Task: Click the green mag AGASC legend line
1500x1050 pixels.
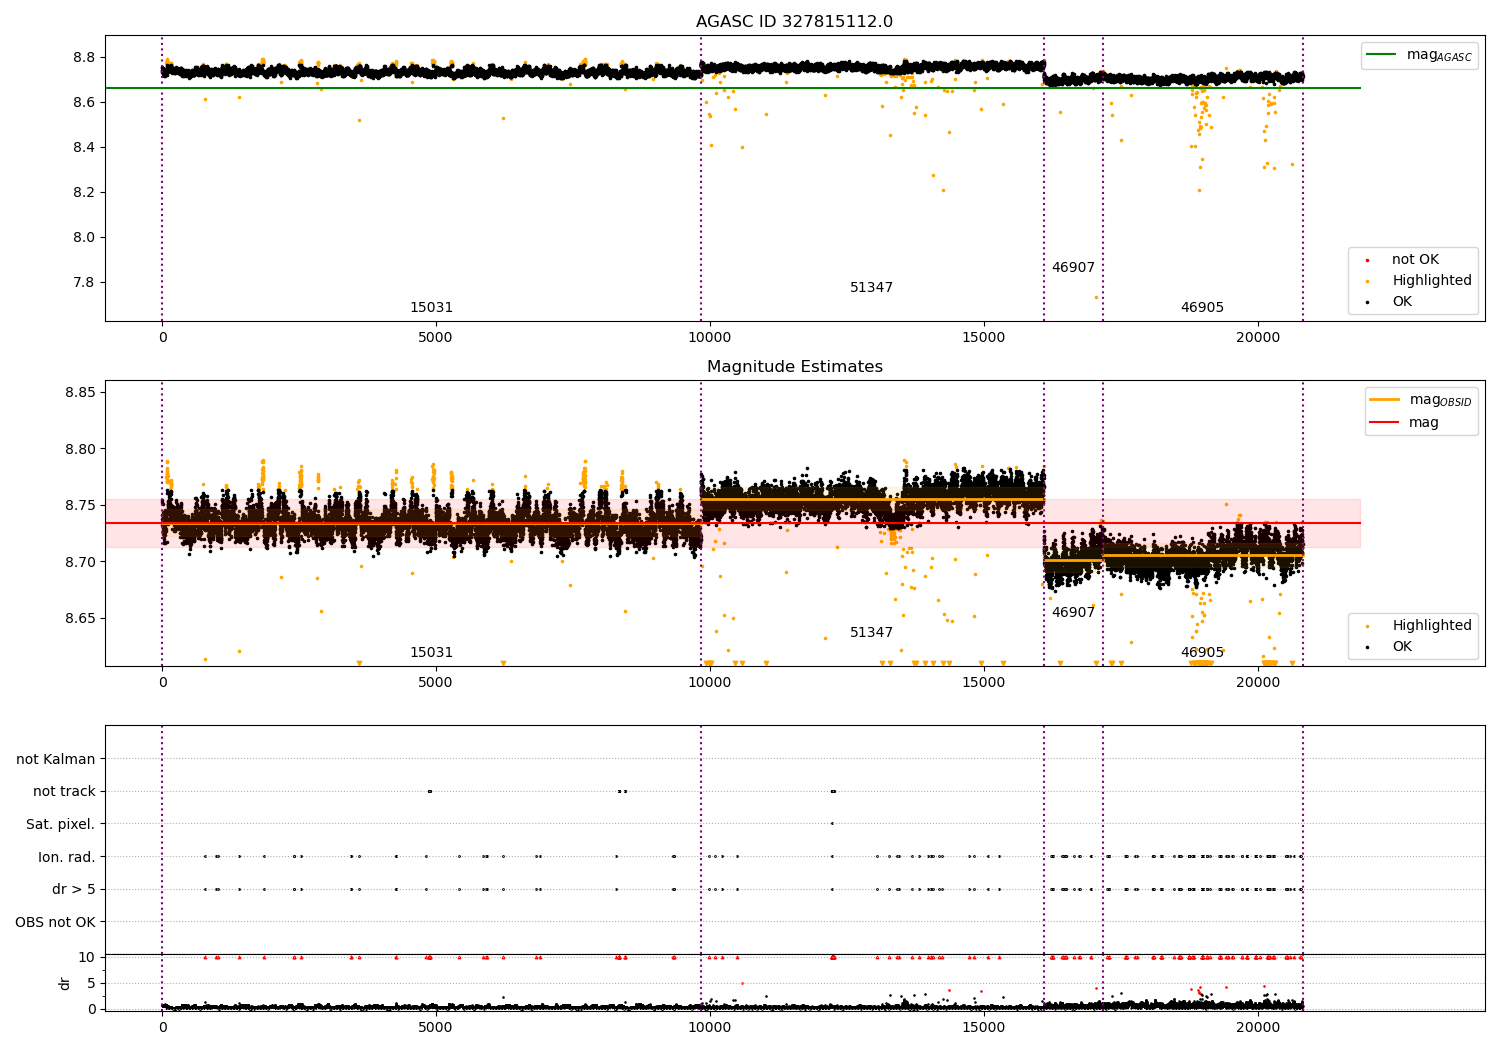Action: coord(1382,55)
